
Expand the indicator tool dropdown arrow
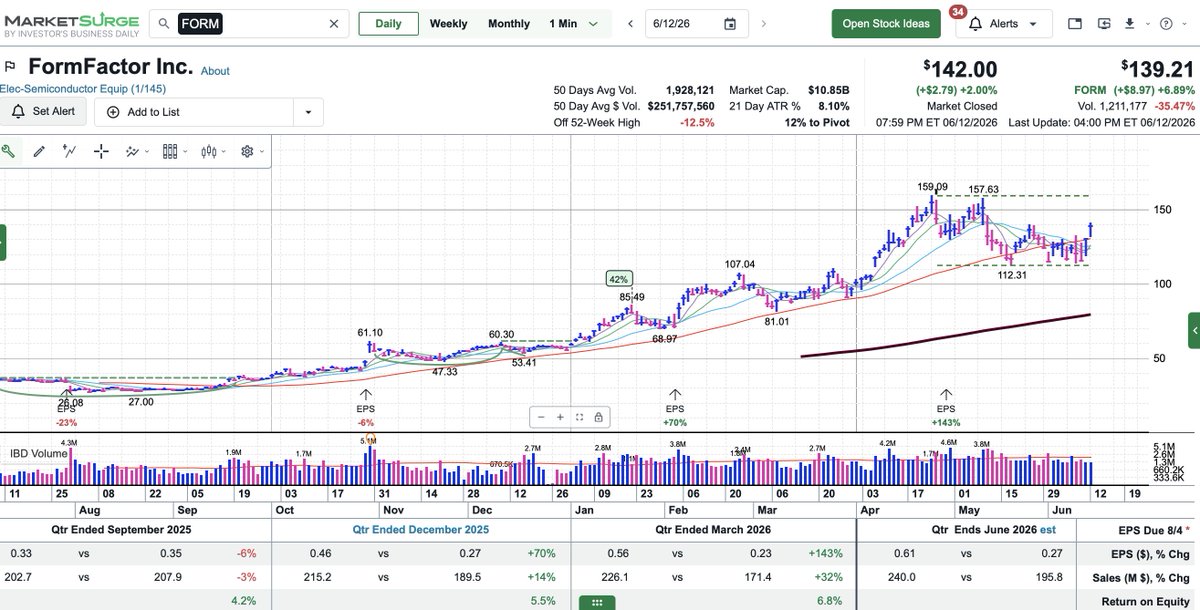[x=147, y=153]
